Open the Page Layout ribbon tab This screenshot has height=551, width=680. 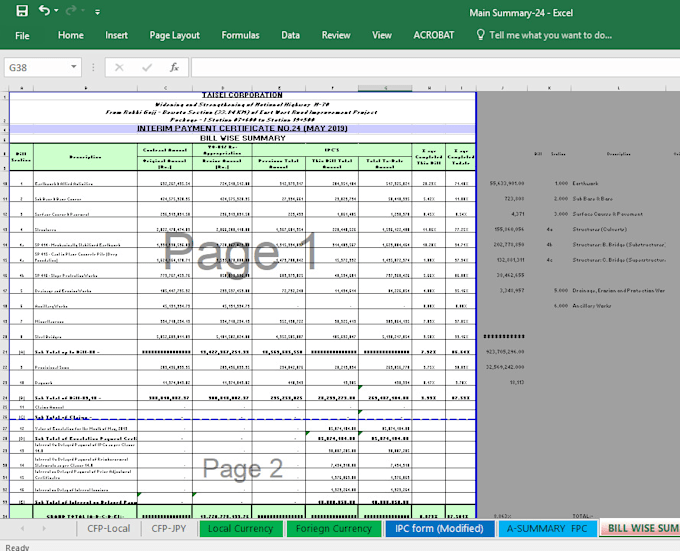click(x=174, y=35)
